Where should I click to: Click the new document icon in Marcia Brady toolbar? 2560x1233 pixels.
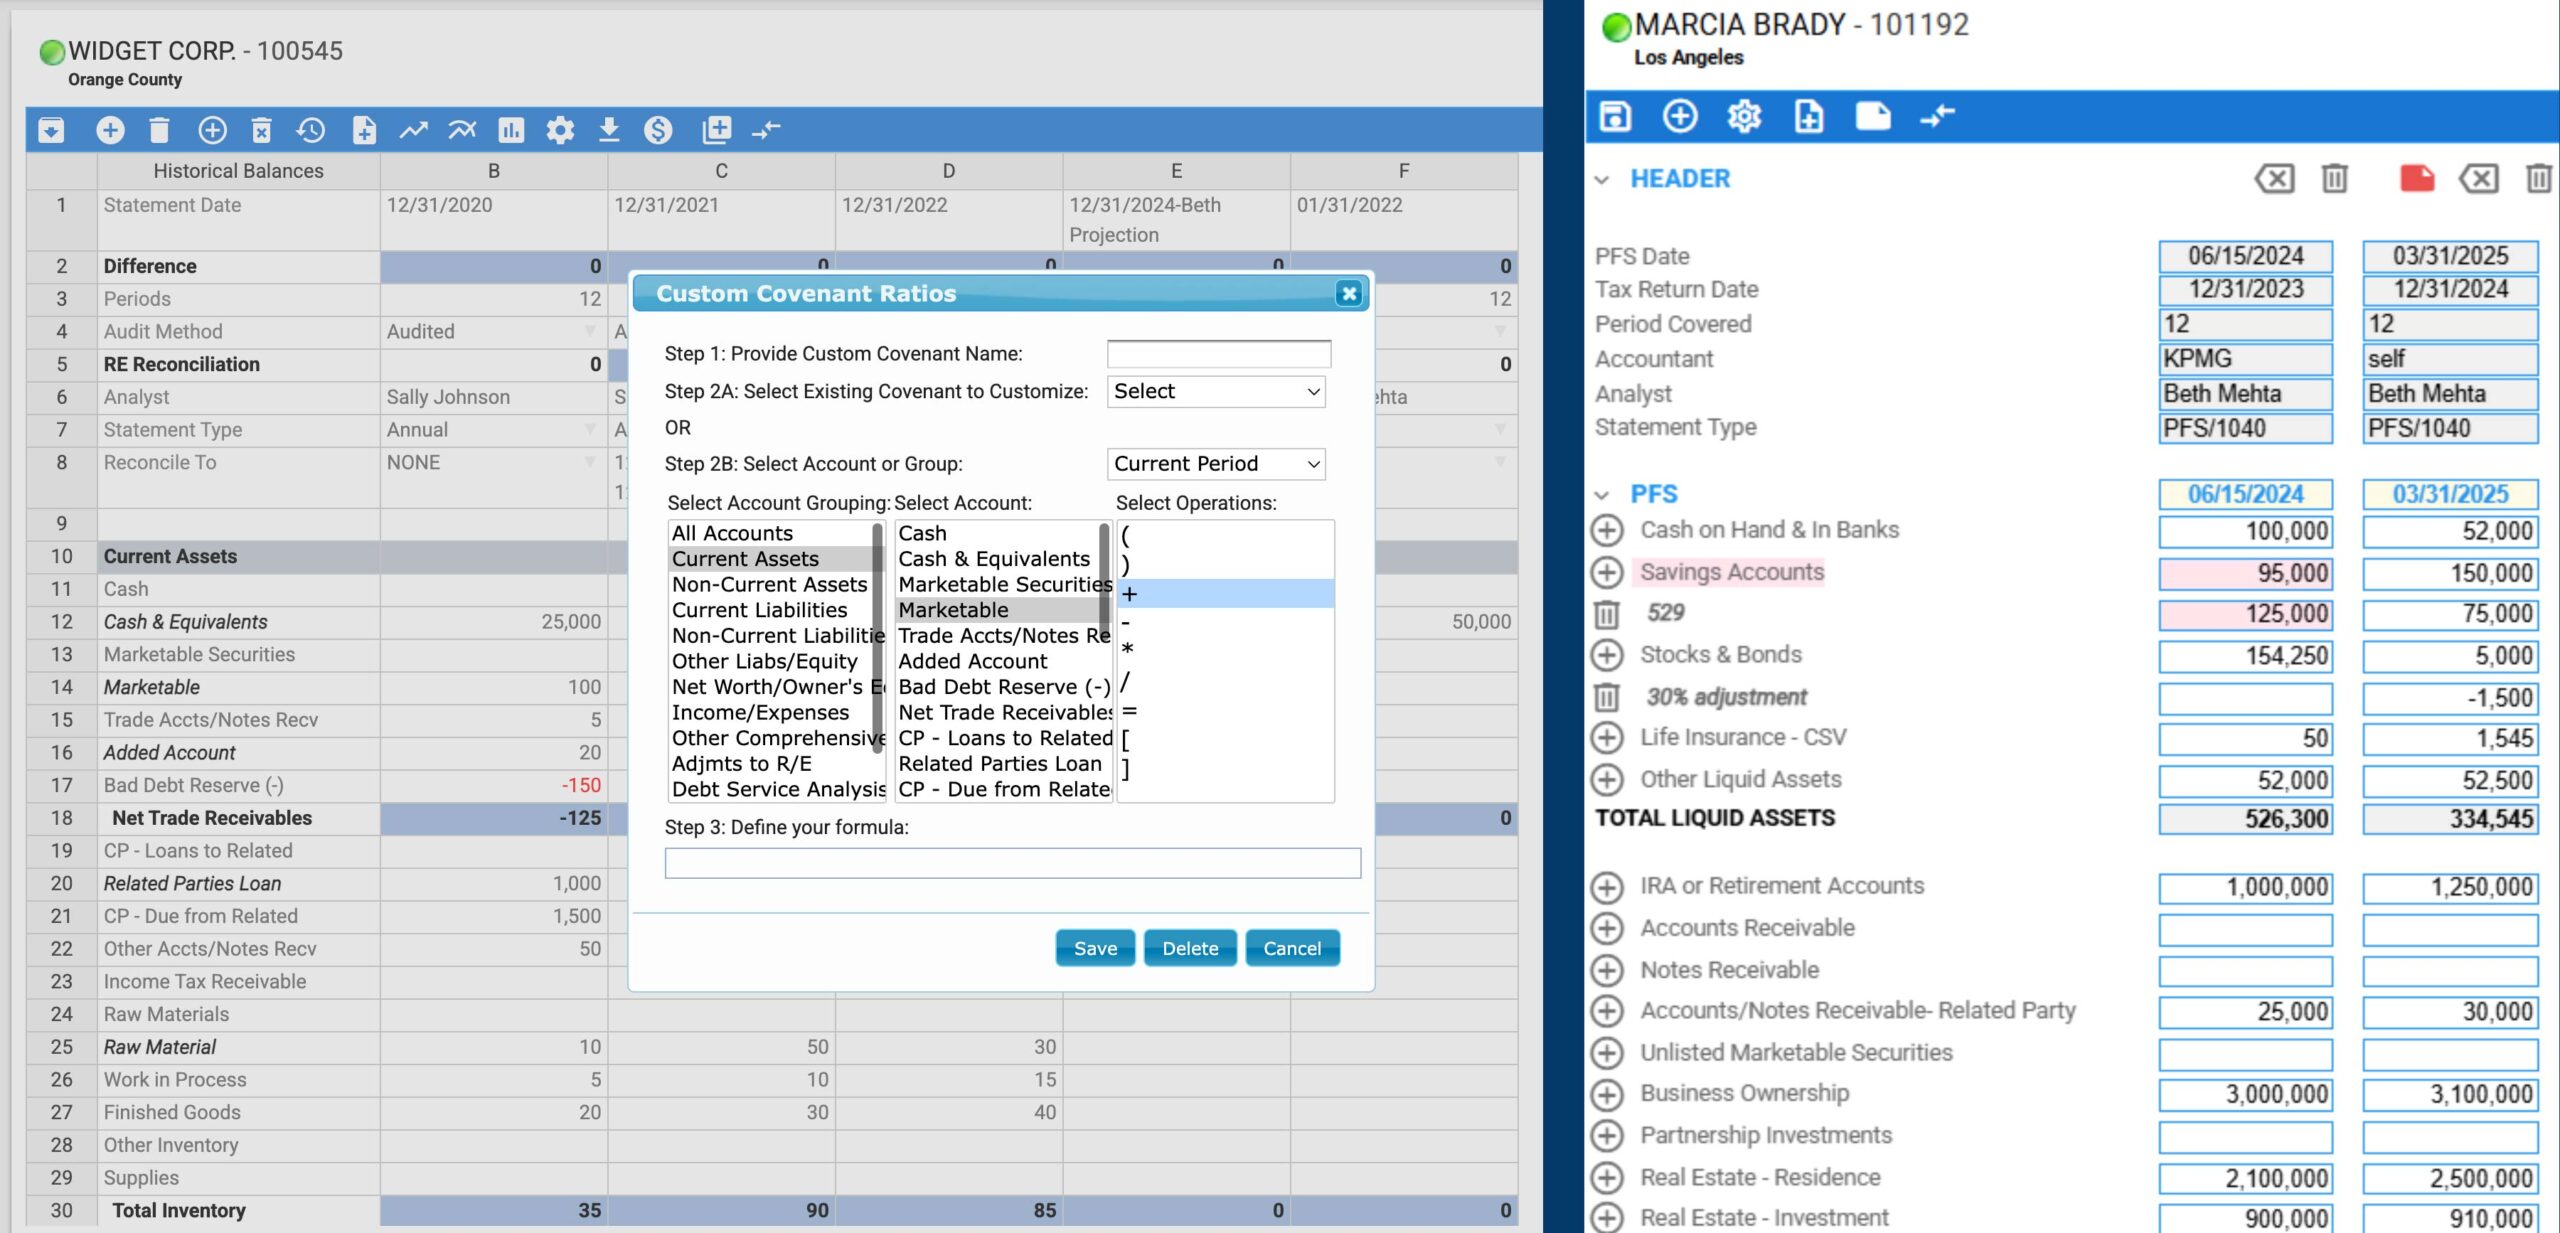[1808, 116]
